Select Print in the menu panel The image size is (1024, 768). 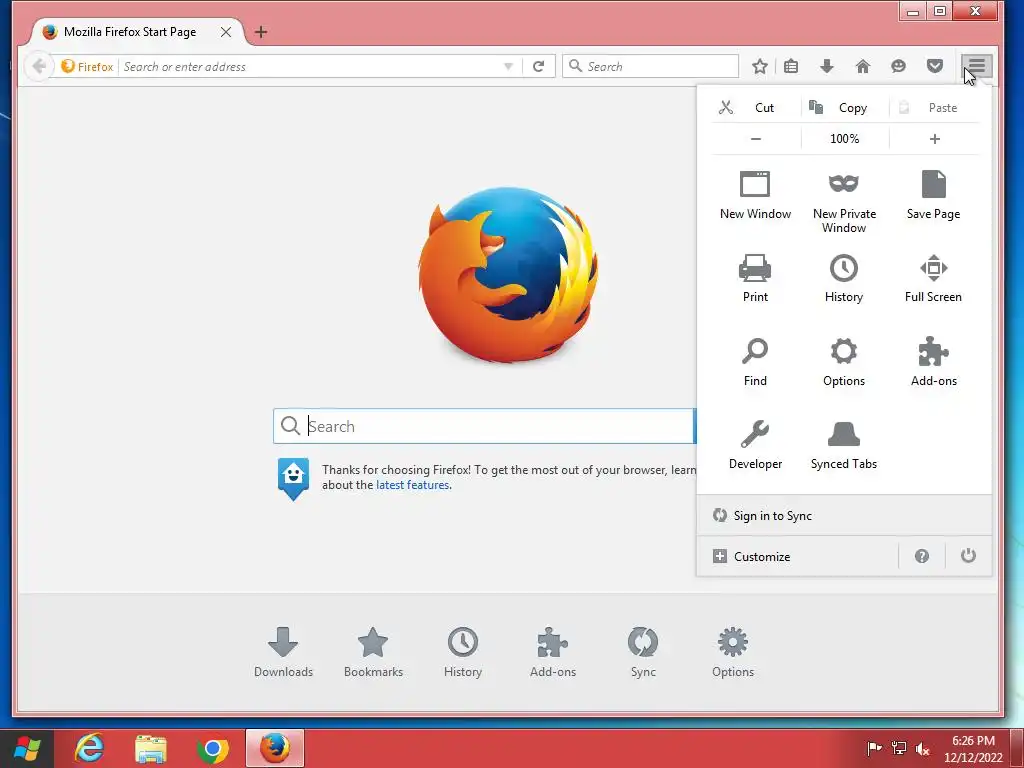point(755,278)
